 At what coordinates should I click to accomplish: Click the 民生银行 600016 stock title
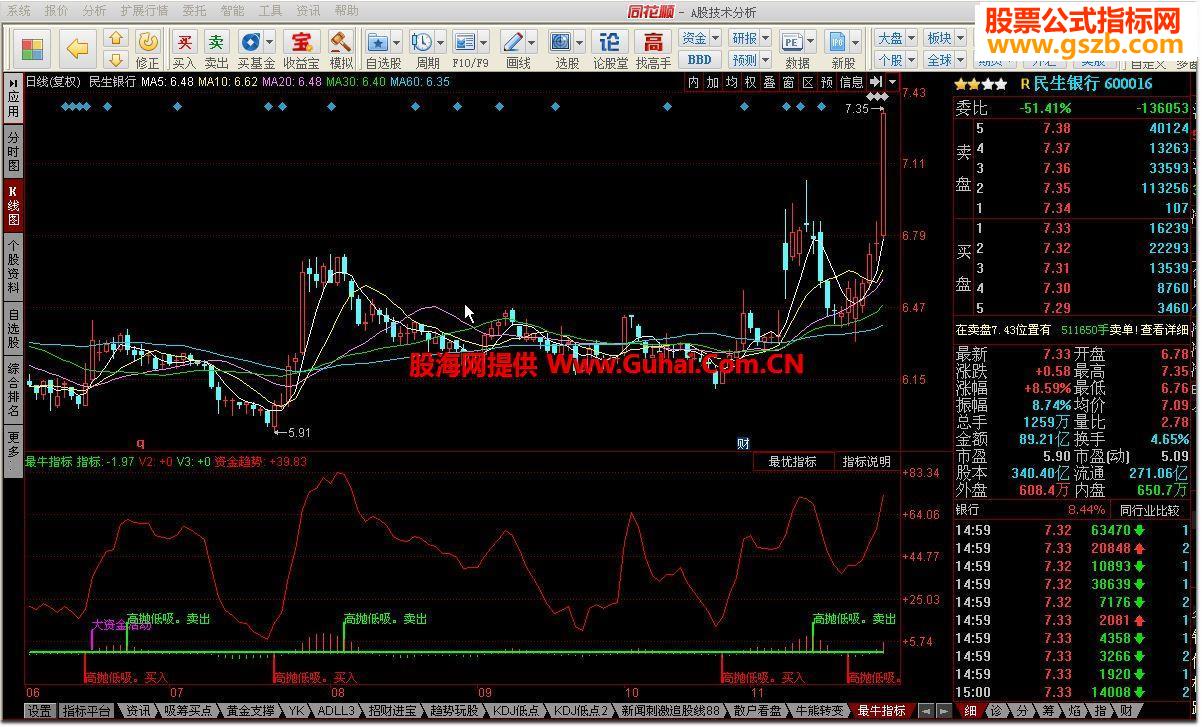1093,84
